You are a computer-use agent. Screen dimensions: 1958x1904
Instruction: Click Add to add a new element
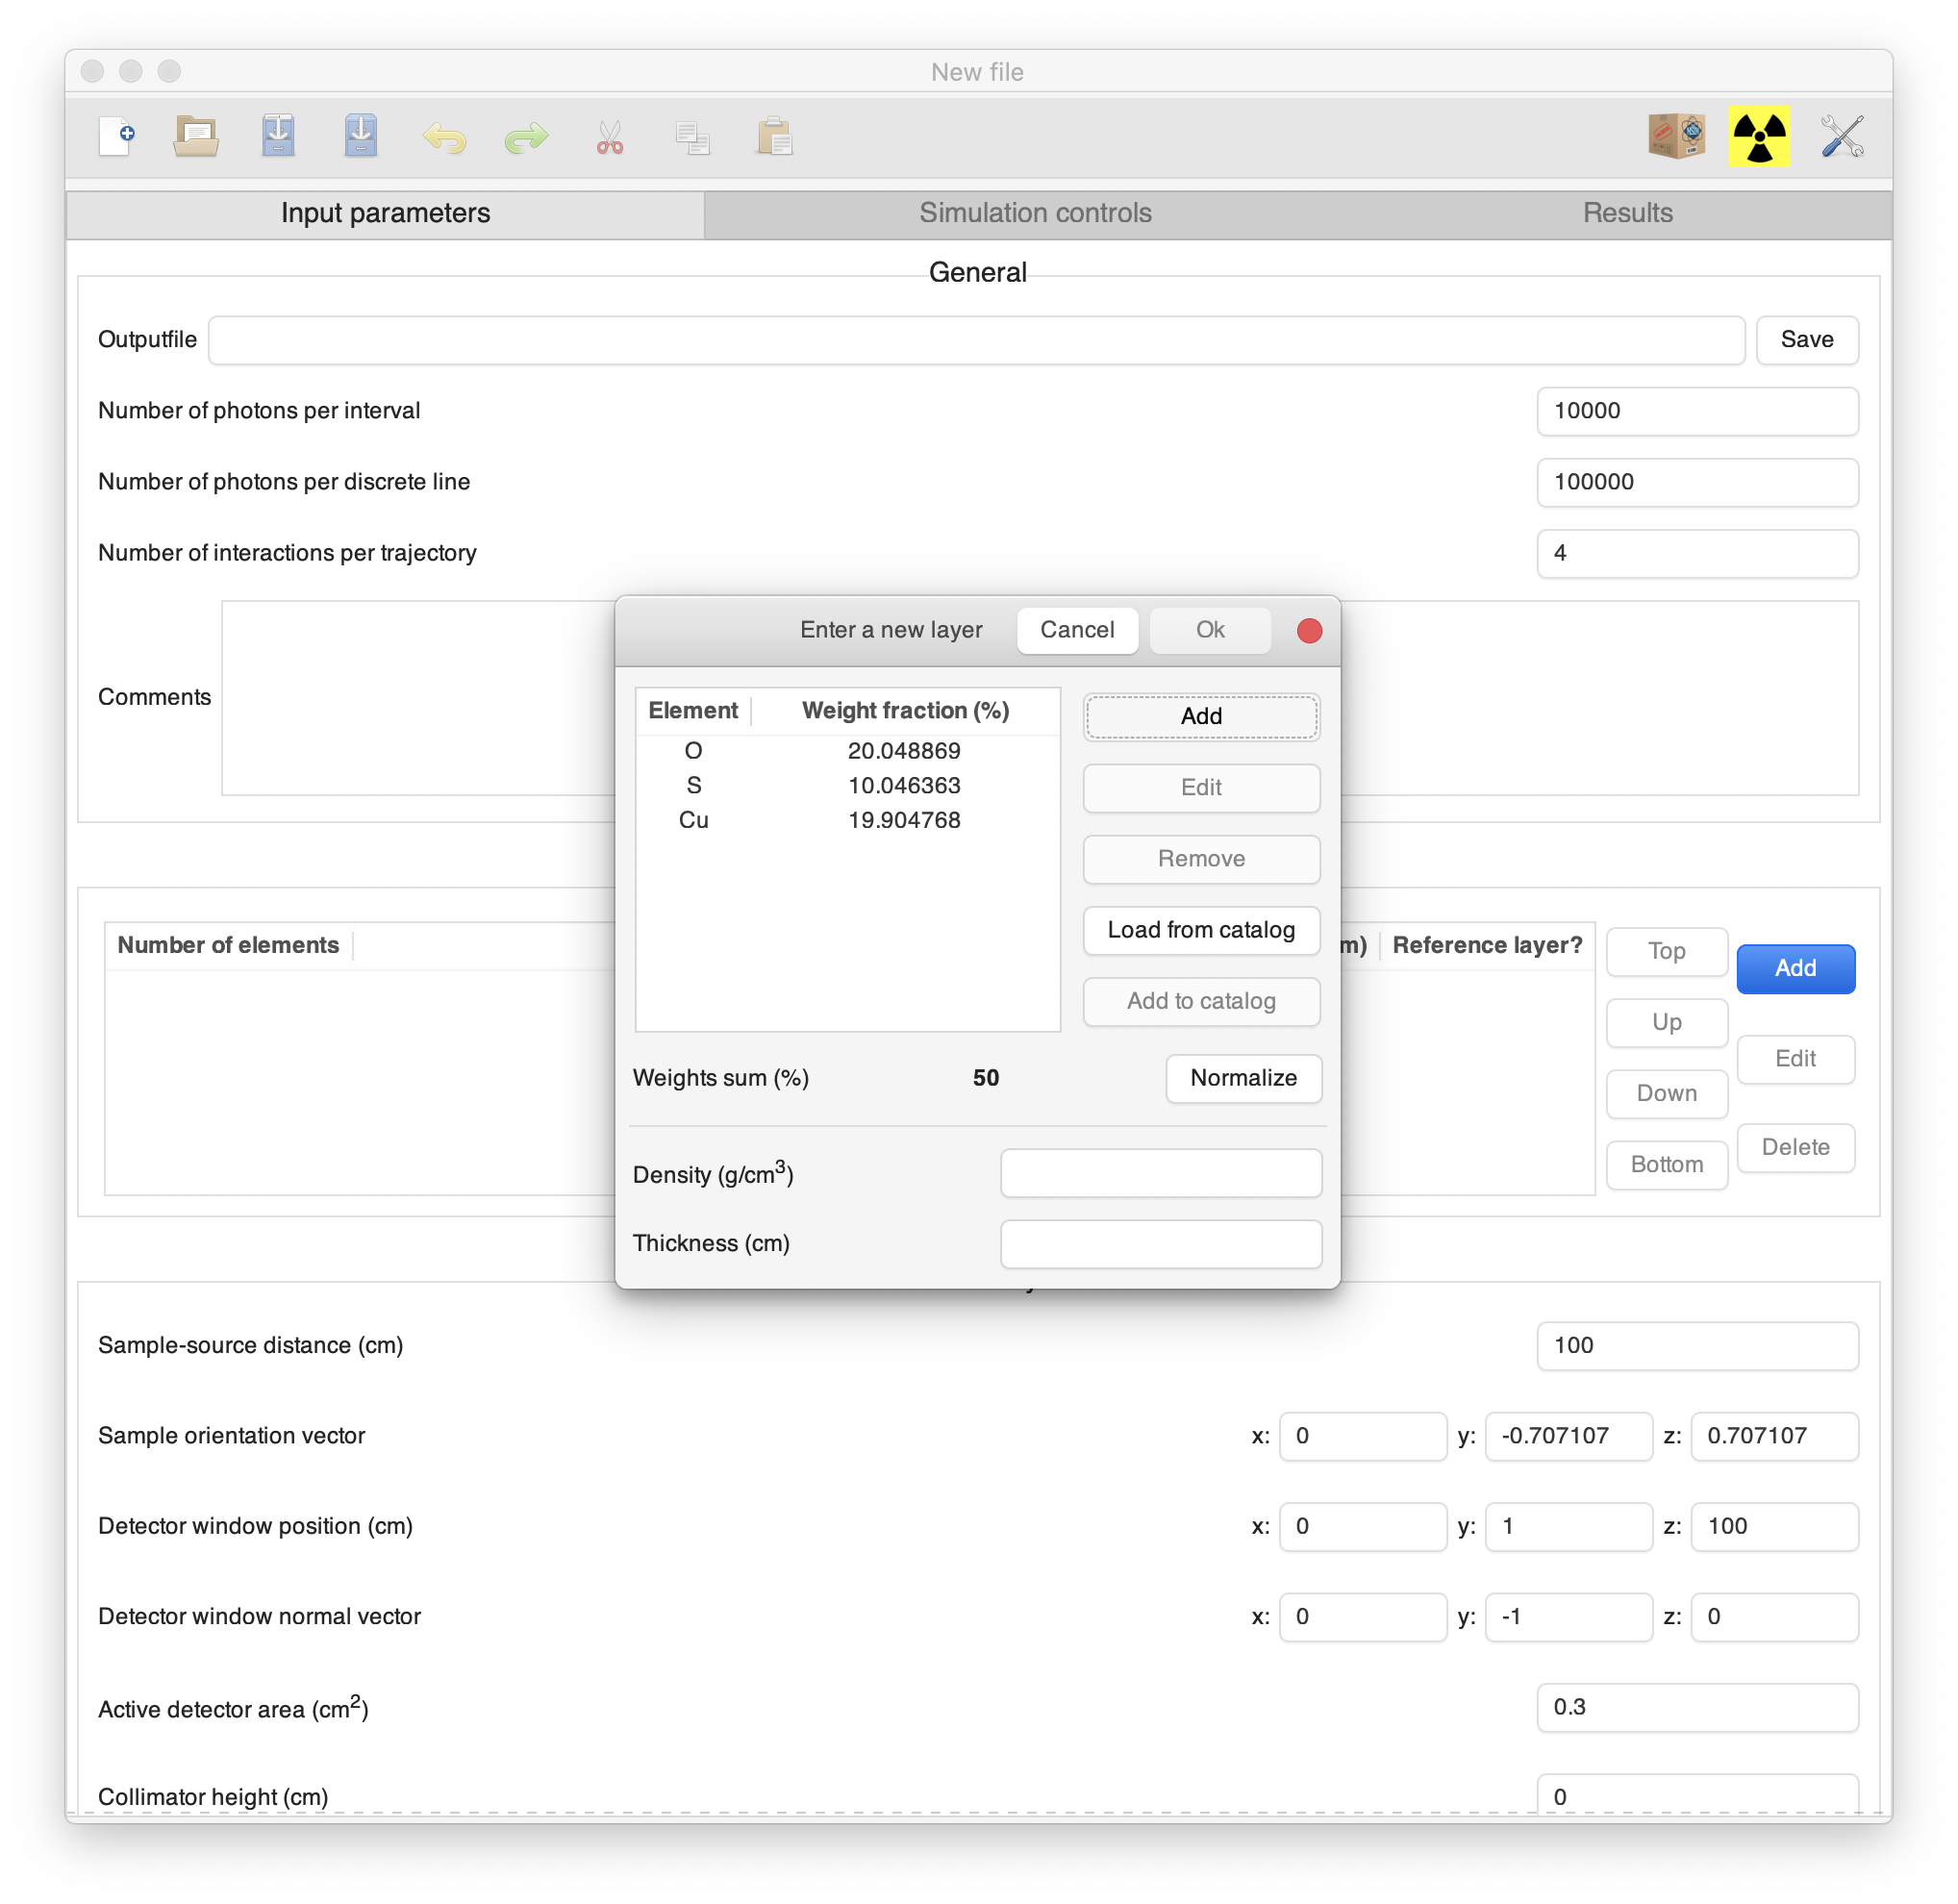[1201, 715]
